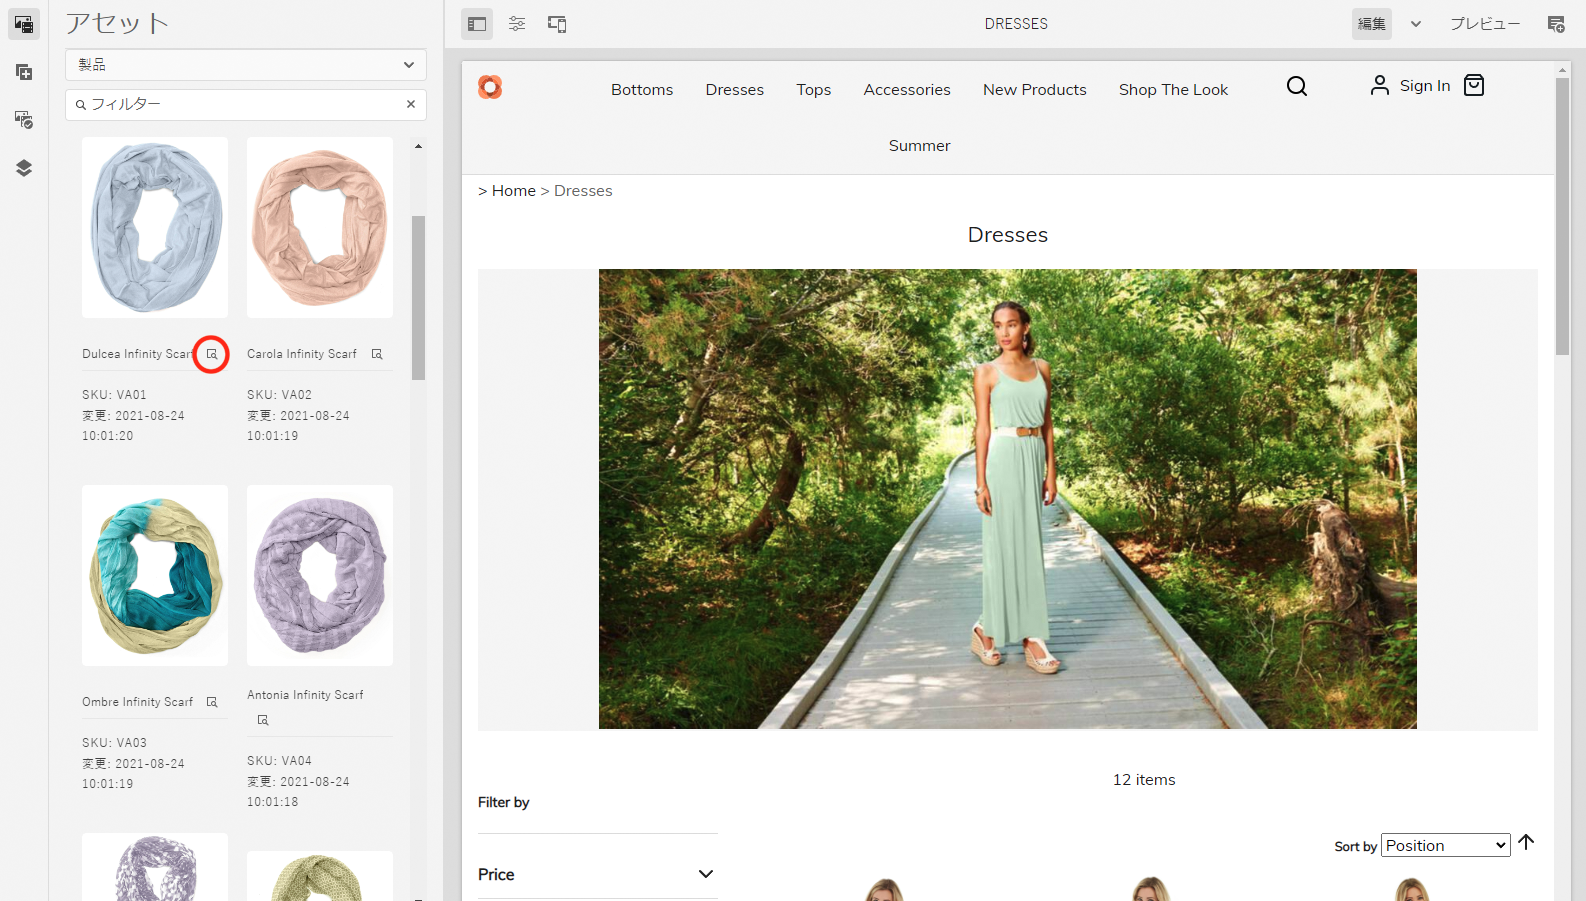Click the orange store logo
The width and height of the screenshot is (1586, 901).
tap(490, 87)
